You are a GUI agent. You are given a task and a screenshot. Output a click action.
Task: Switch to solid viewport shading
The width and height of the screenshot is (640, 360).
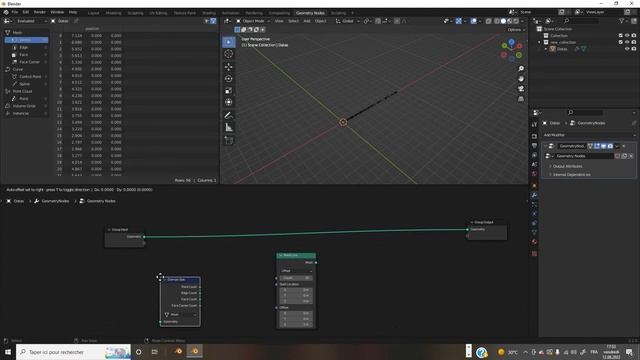point(503,21)
